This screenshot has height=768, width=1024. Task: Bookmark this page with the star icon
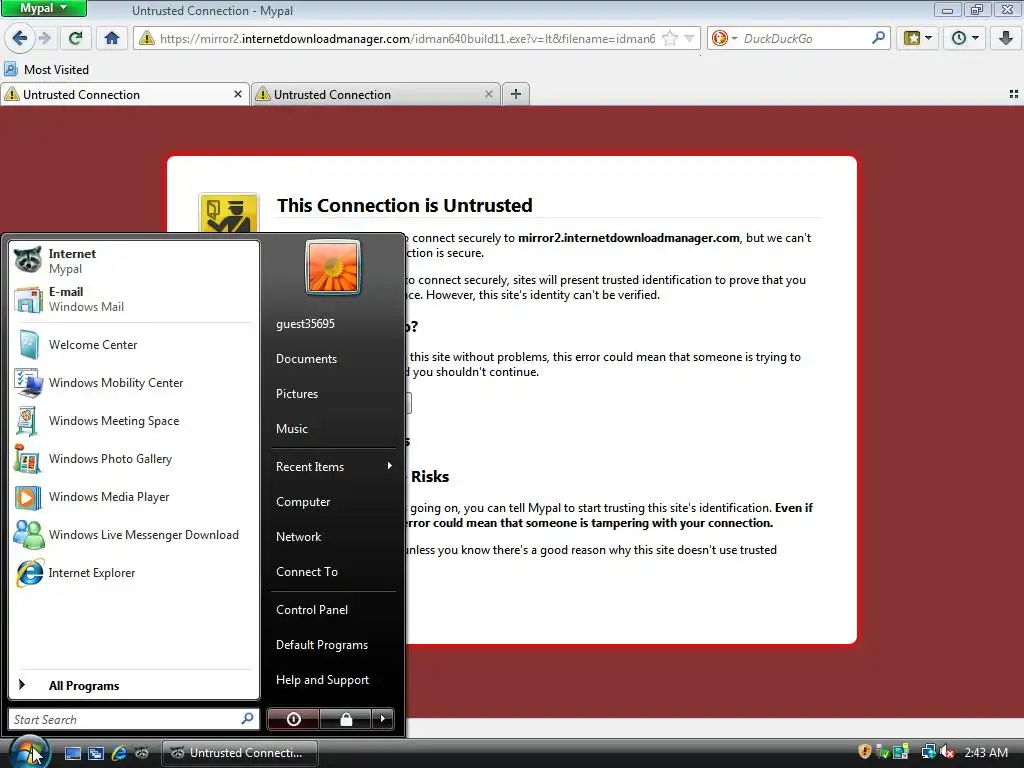[x=669, y=39]
